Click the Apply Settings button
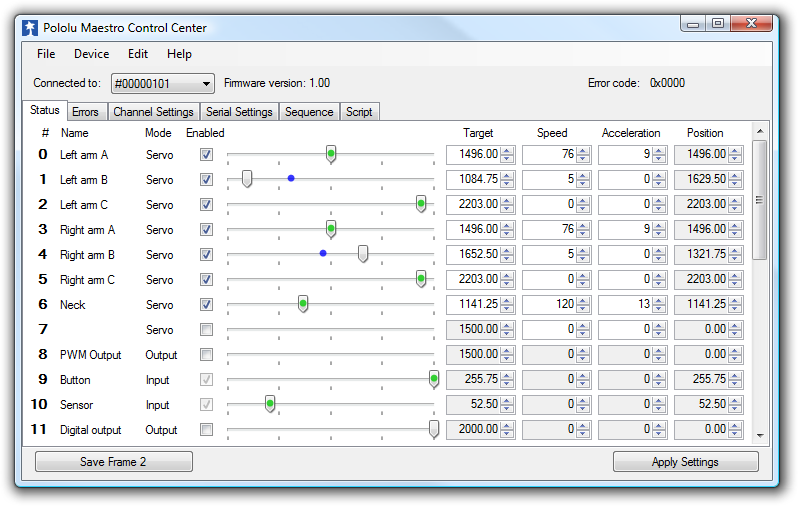The width and height of the screenshot is (798, 506). [685, 462]
